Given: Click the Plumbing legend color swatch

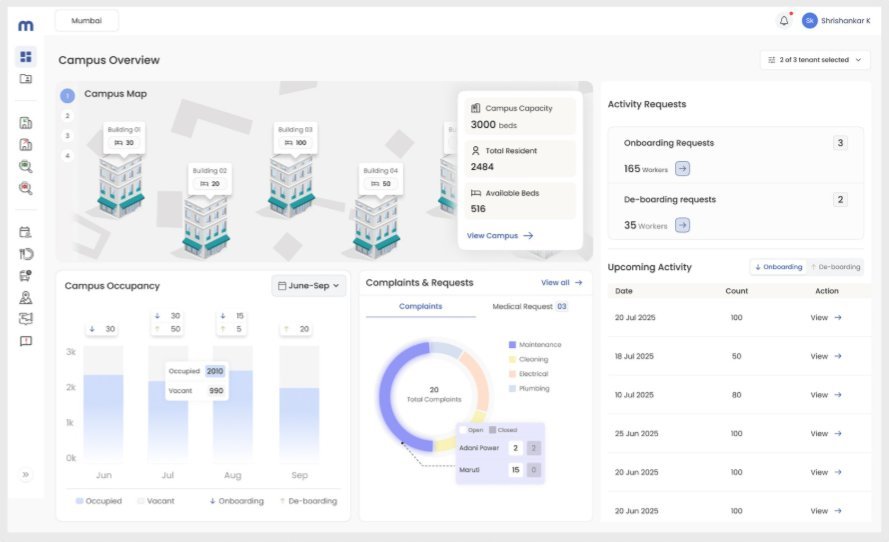Looking at the screenshot, I should pyautogui.click(x=512, y=388).
